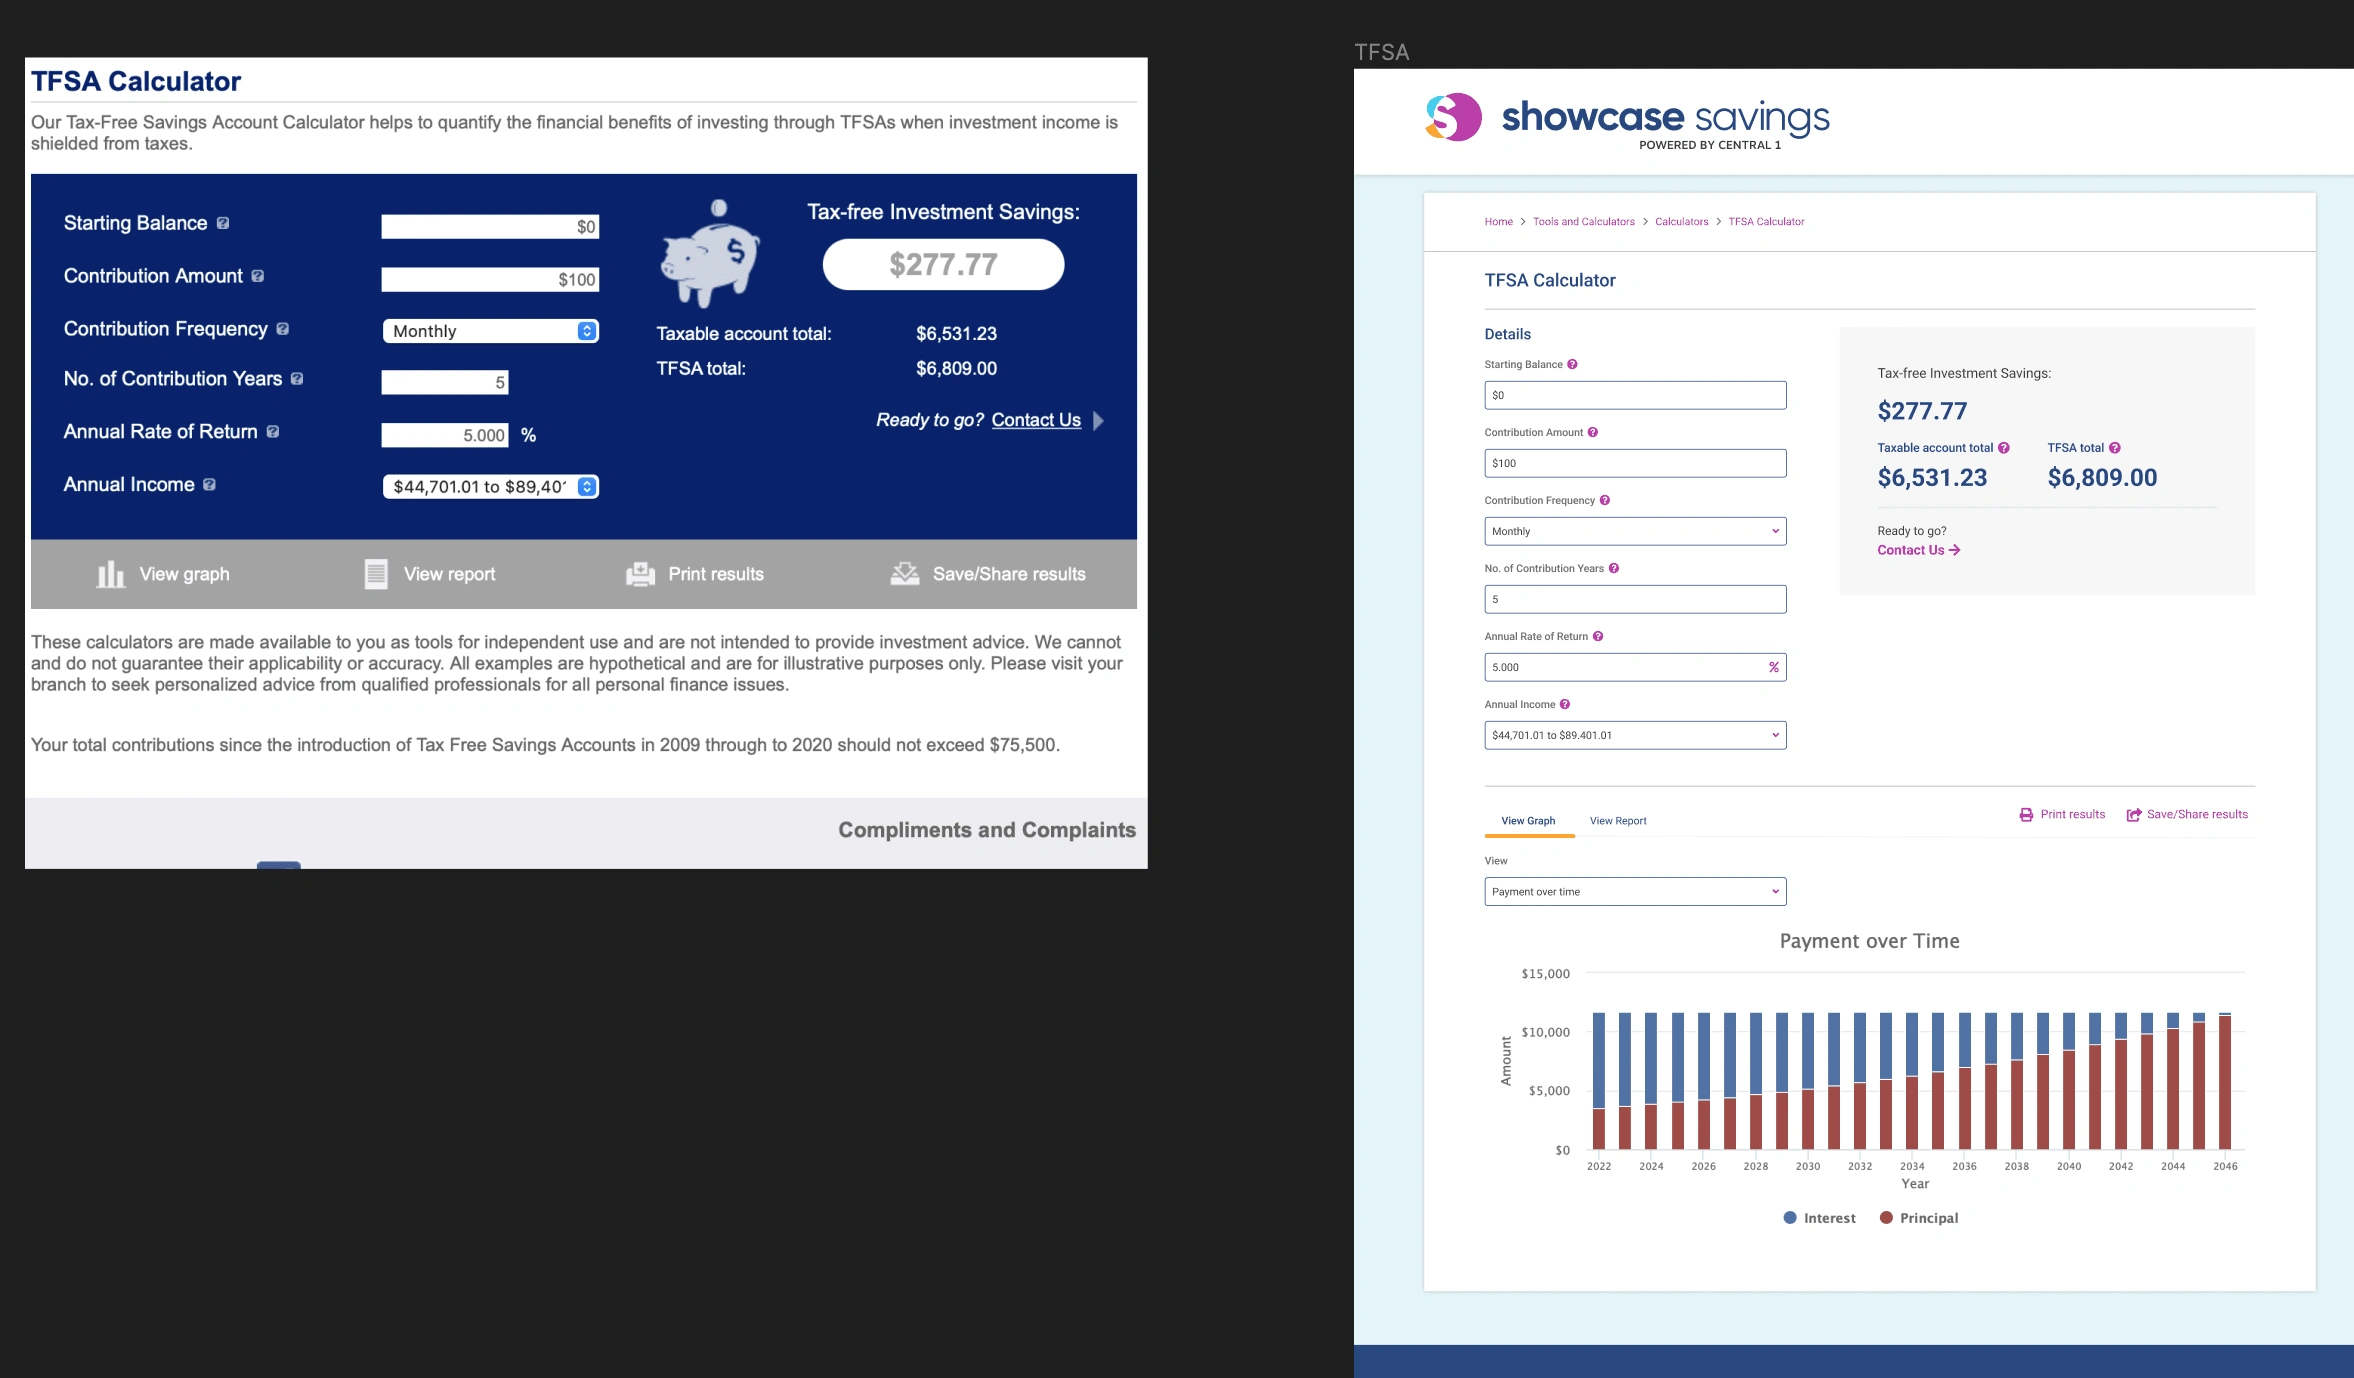Click the $277.77 savings result pill
This screenshot has height=1378, width=2354.
tap(943, 264)
